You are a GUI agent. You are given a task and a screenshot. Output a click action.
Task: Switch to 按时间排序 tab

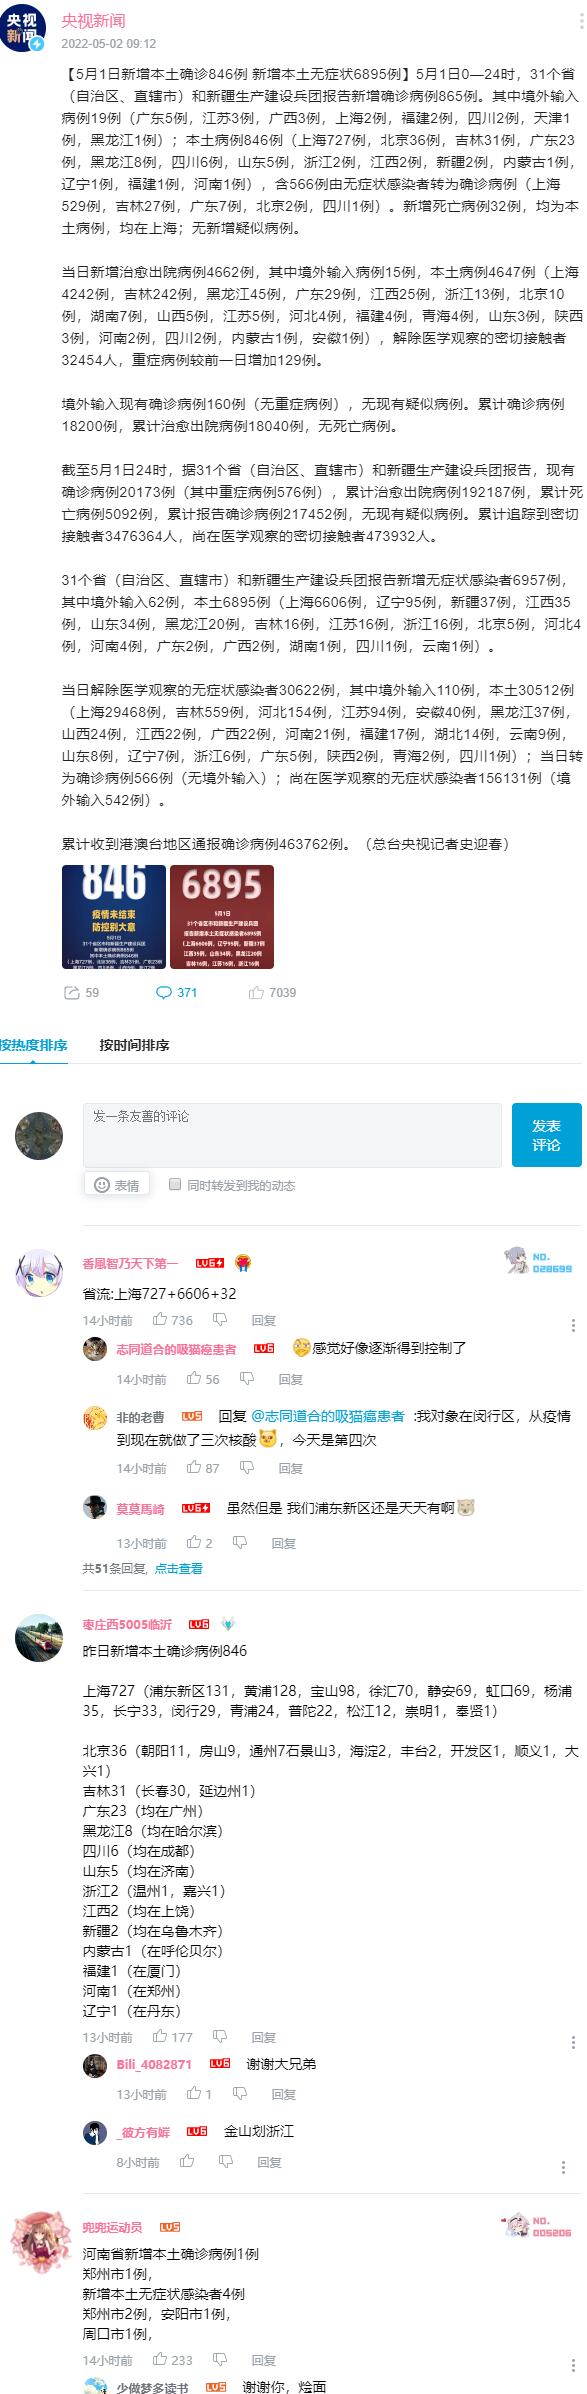134,1045
